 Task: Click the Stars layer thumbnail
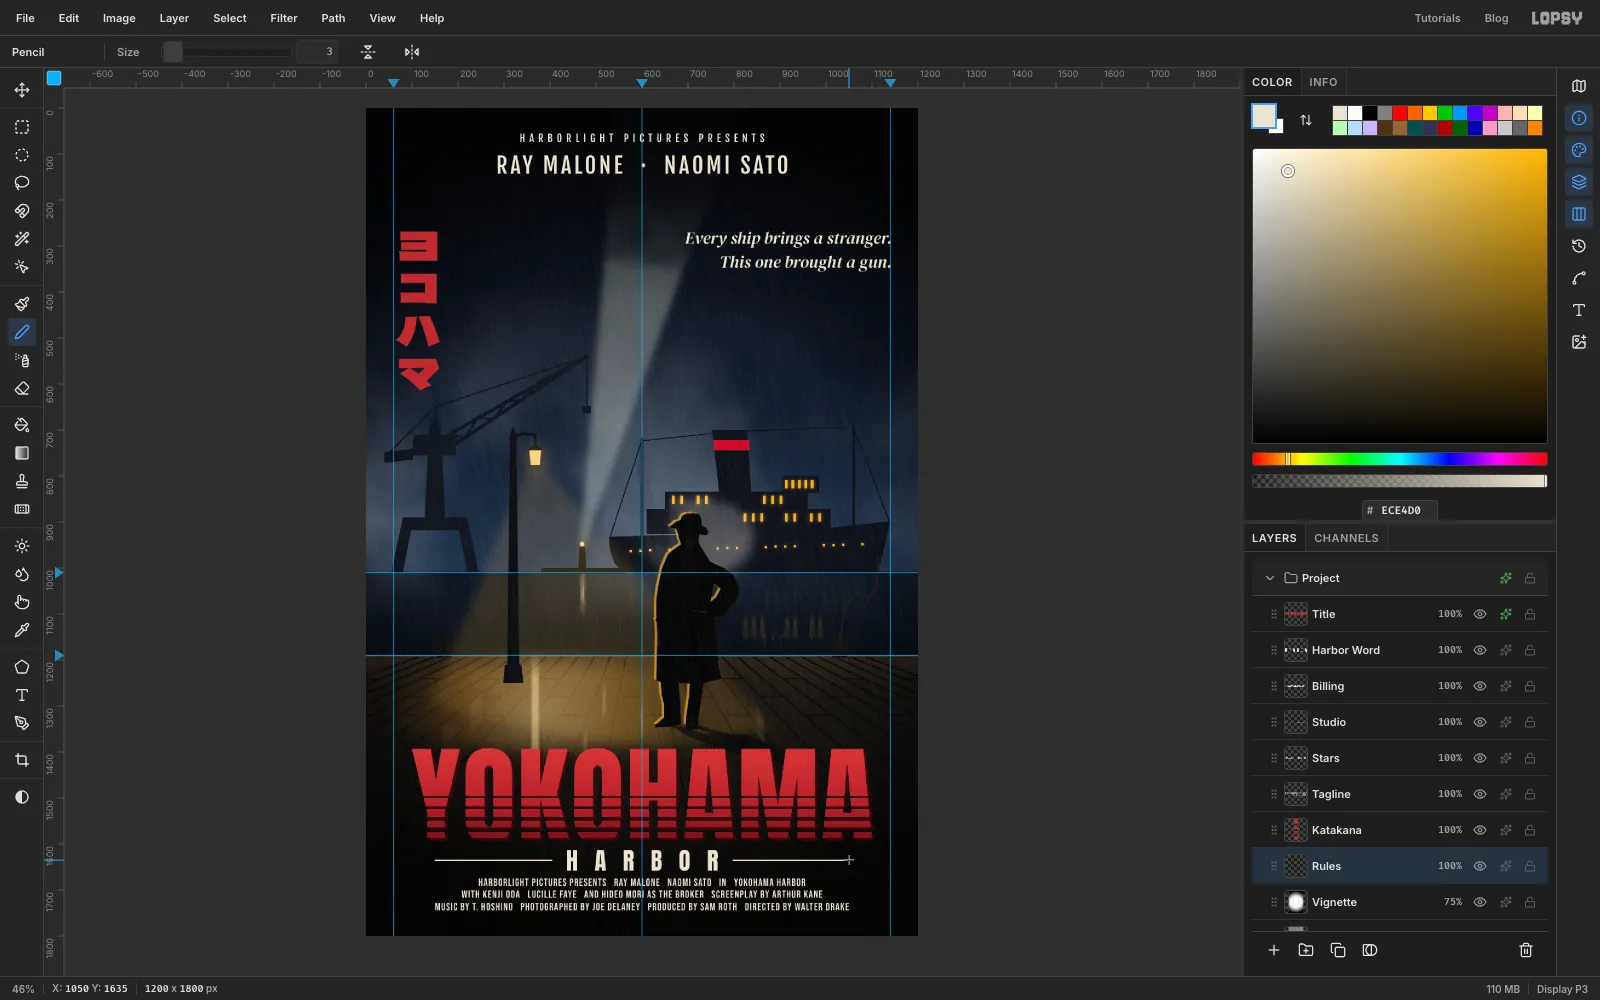tap(1296, 758)
